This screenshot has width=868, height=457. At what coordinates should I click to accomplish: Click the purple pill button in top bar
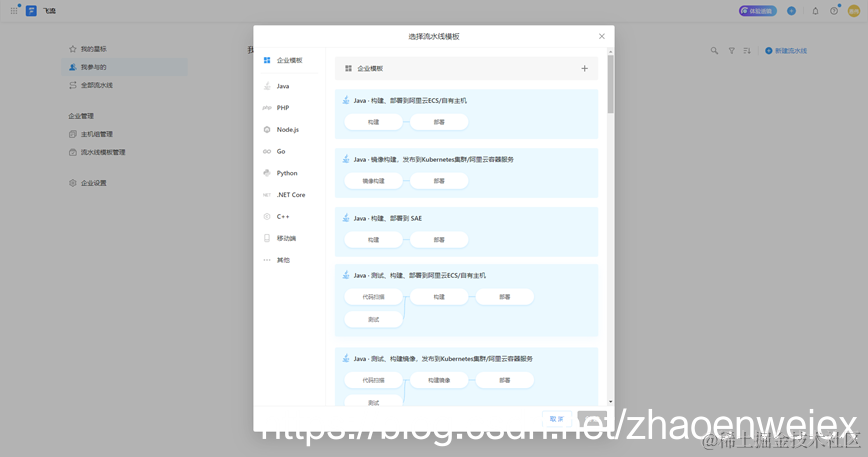click(758, 11)
